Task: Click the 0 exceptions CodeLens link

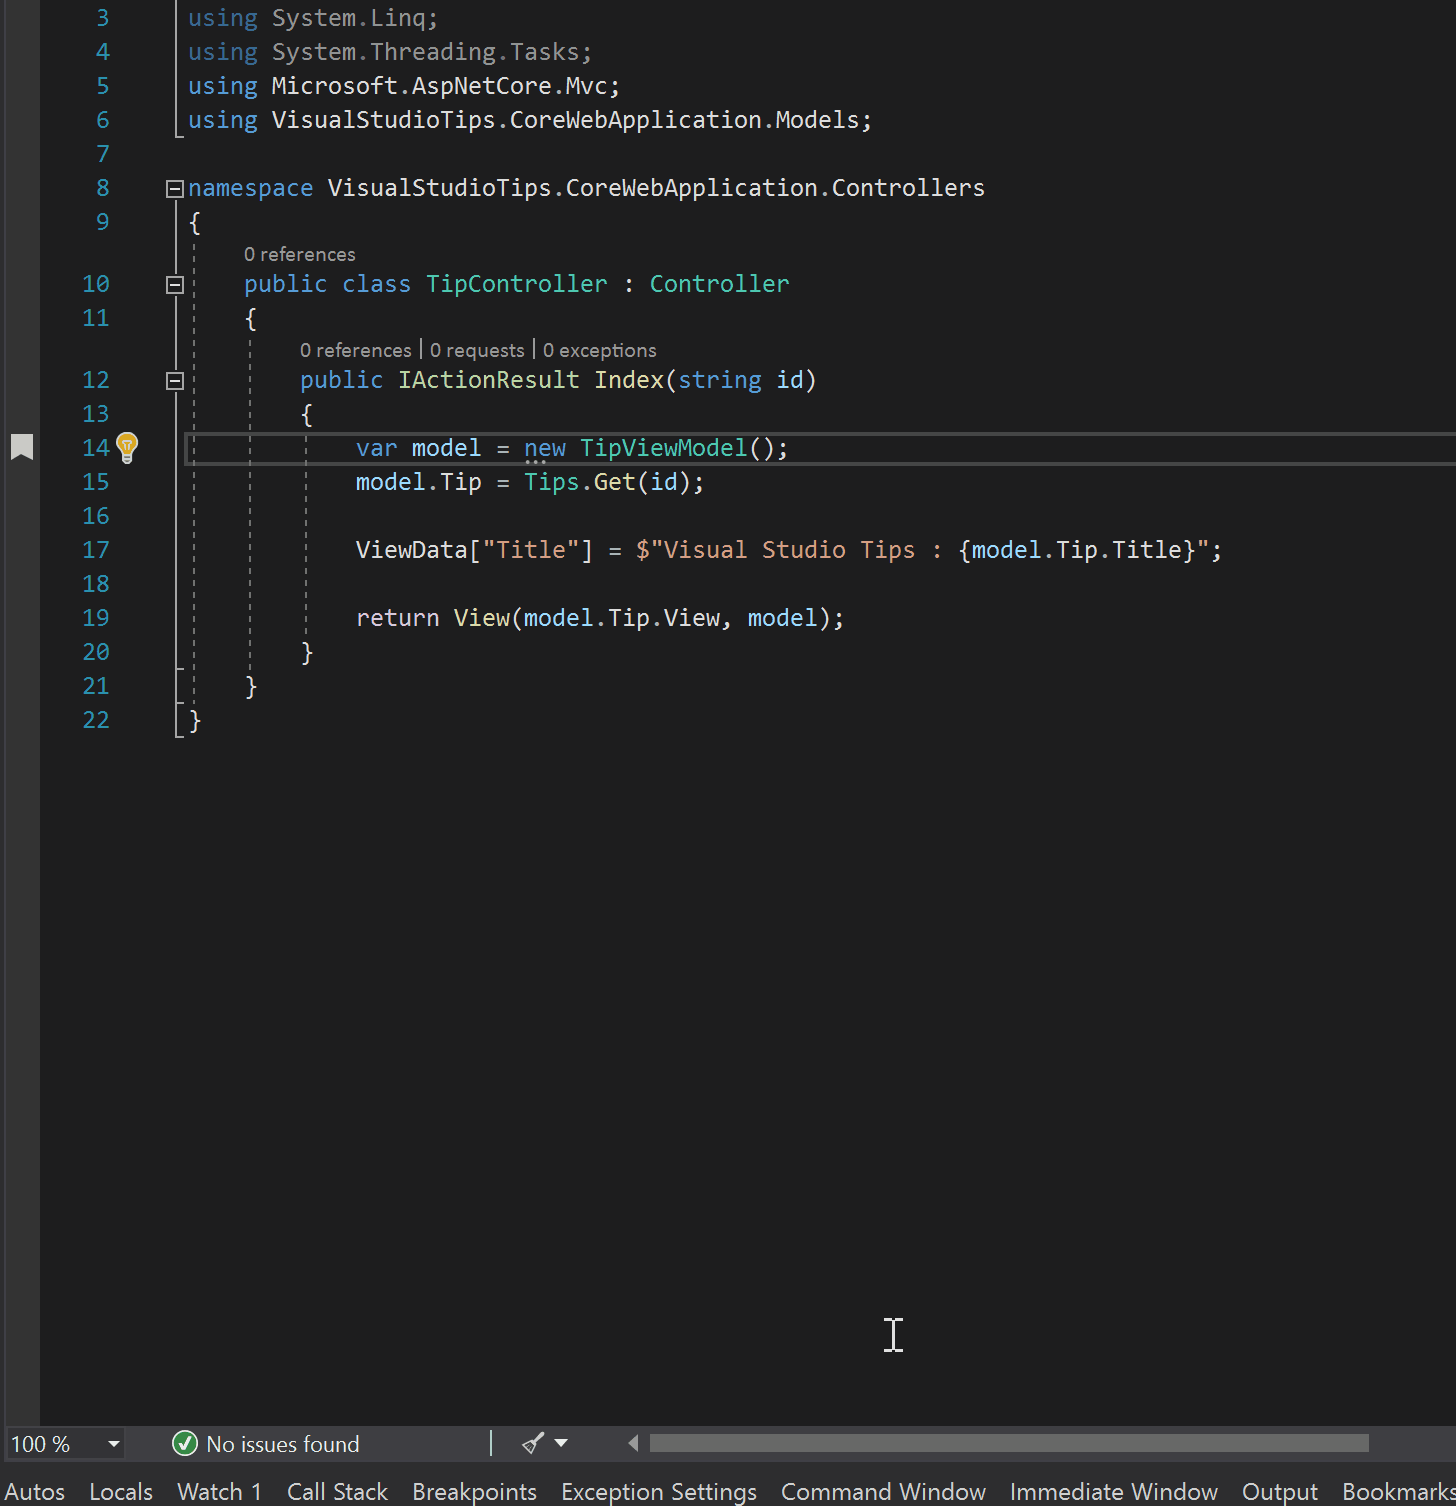Action: pos(600,350)
